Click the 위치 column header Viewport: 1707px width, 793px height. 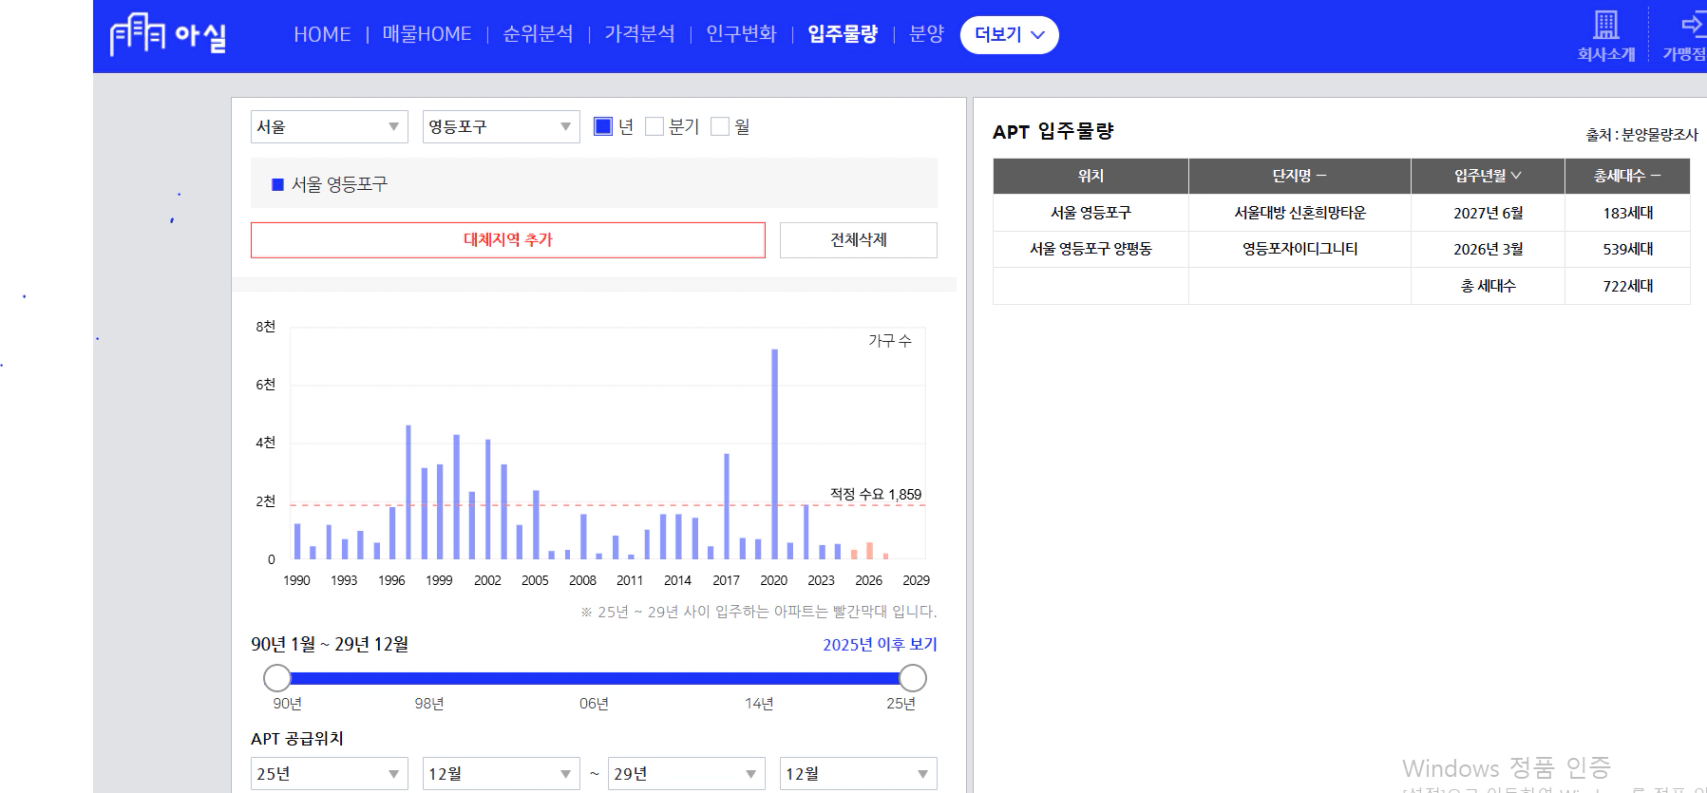pos(1091,176)
